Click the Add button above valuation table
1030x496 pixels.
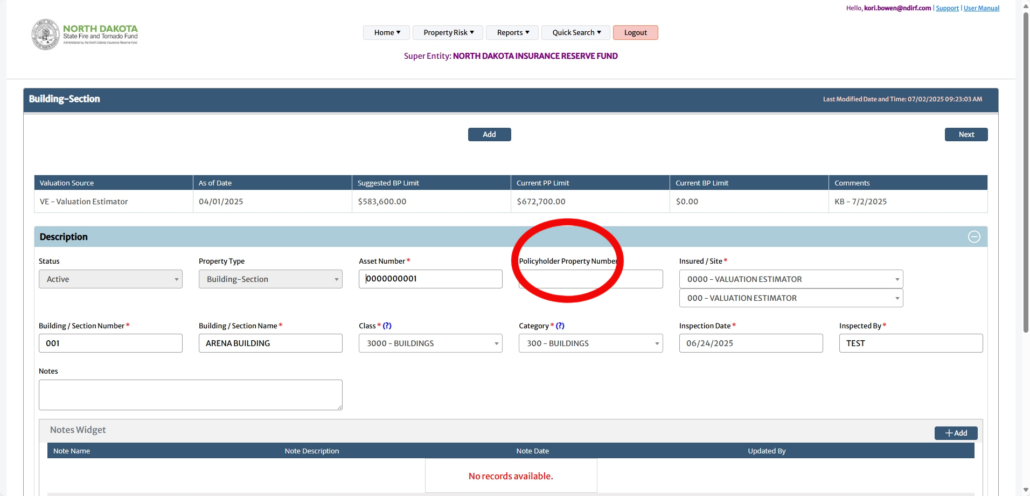coord(489,134)
